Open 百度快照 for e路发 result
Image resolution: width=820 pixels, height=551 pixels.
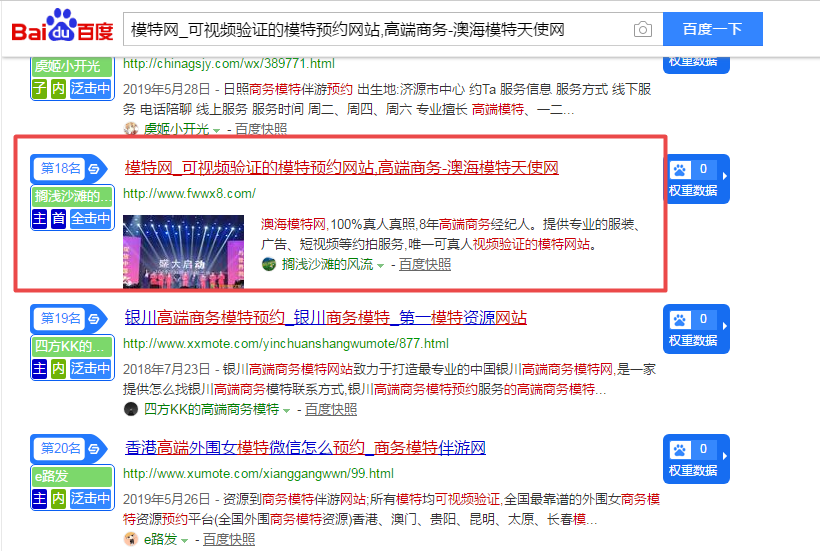click(229, 539)
